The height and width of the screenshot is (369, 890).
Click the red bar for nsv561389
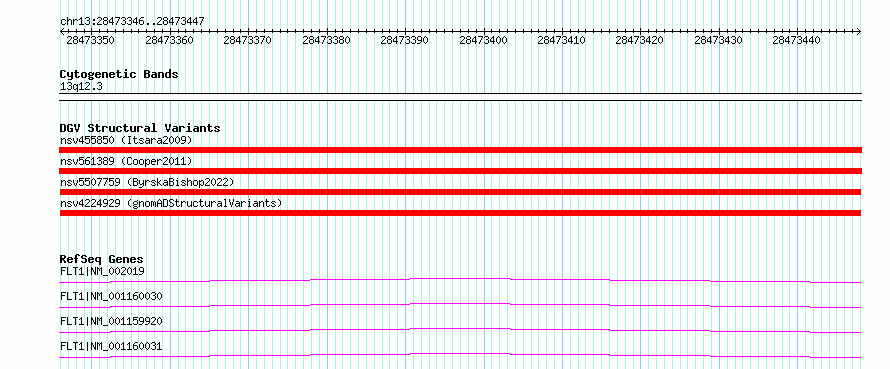[x=460, y=171]
